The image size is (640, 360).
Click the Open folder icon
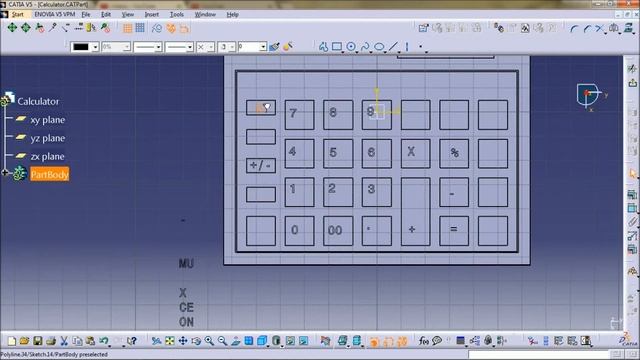(24, 341)
